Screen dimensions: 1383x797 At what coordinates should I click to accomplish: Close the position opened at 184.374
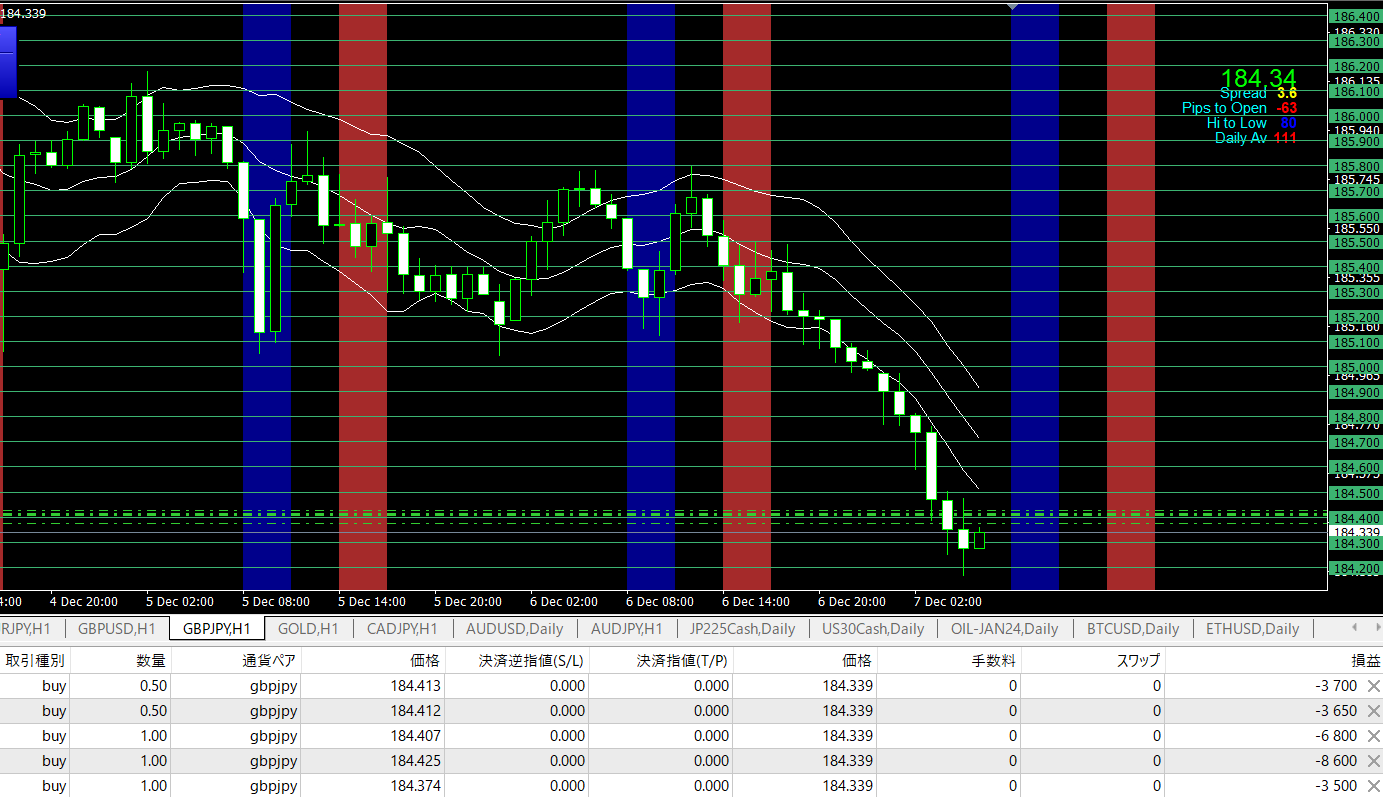pyautogui.click(x=1373, y=786)
